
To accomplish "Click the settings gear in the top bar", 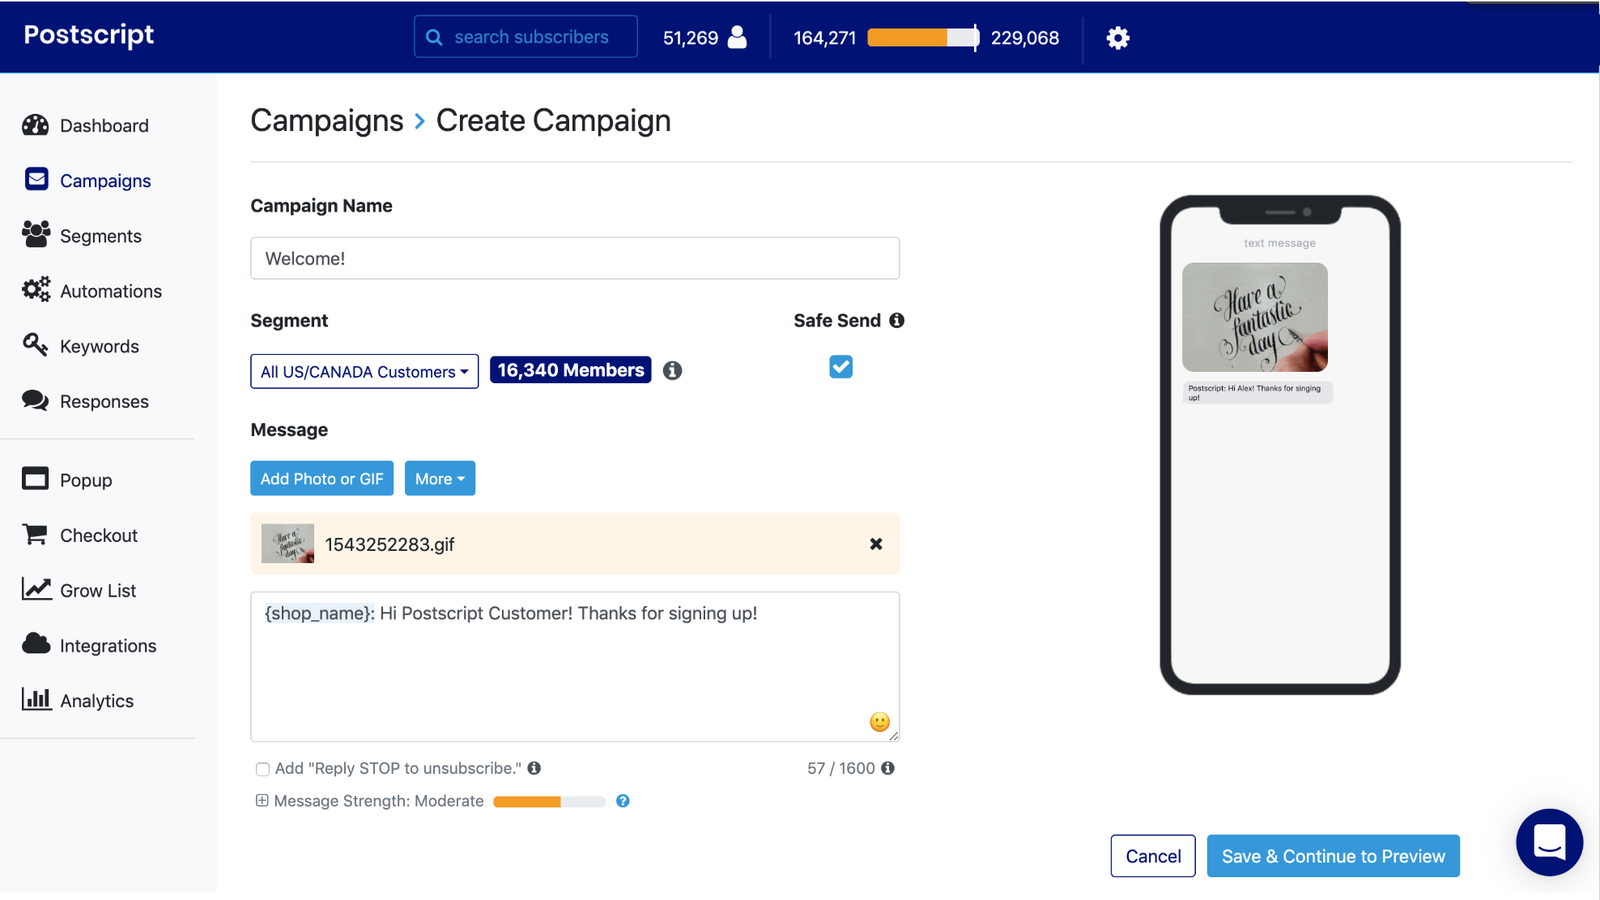I will point(1117,37).
